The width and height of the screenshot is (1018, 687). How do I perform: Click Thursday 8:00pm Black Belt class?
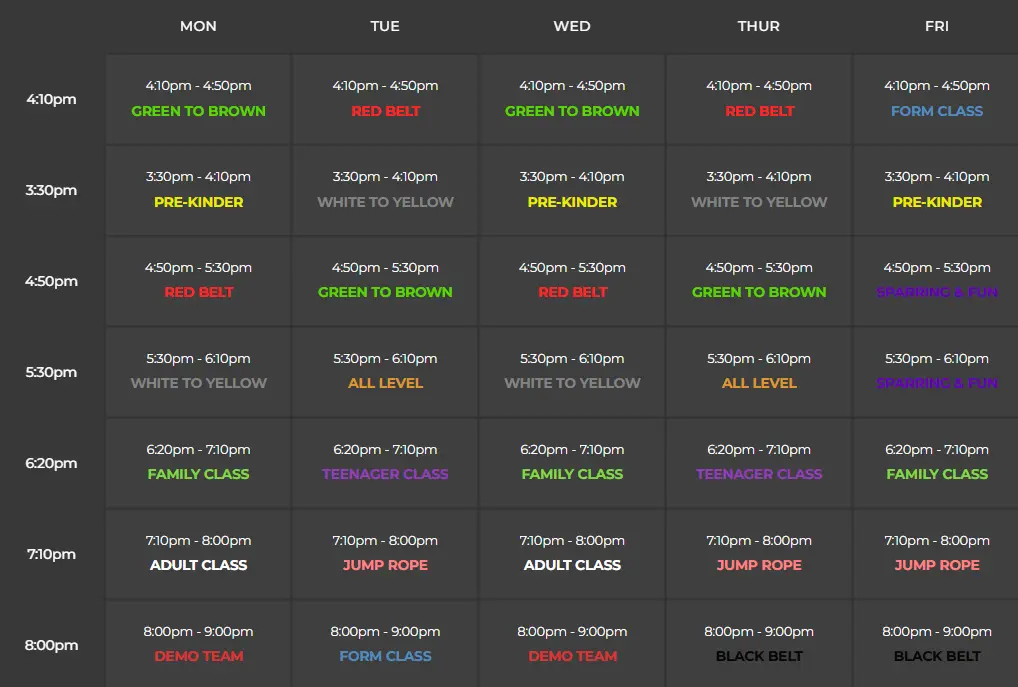(759, 656)
